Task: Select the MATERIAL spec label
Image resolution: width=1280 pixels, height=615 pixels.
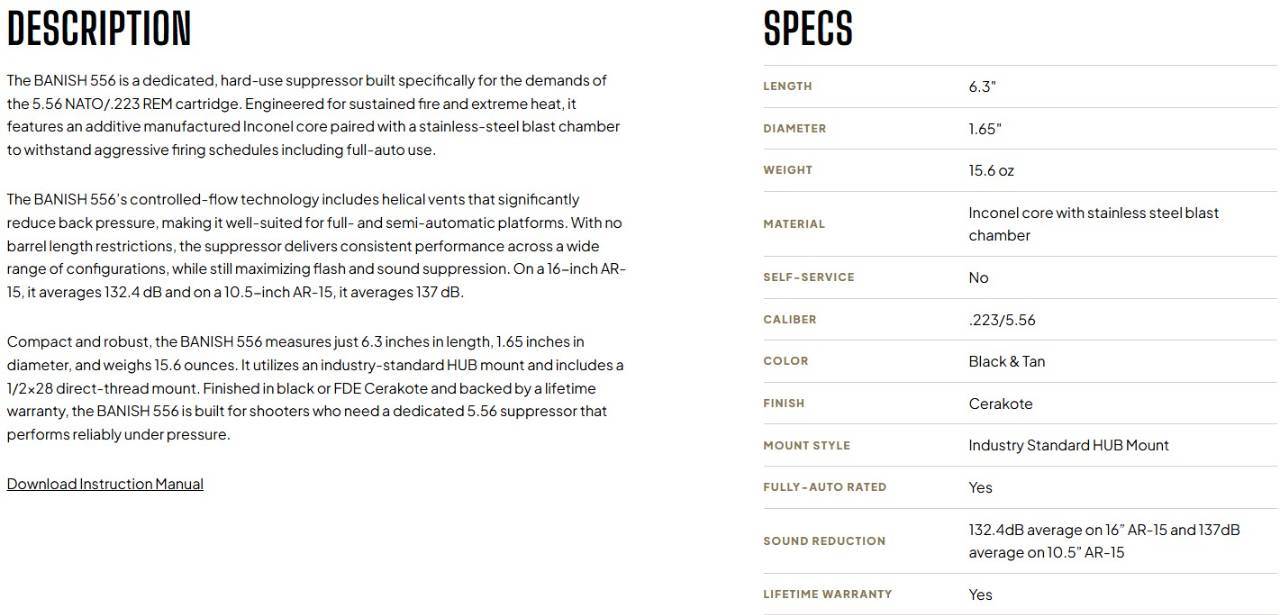Action: tap(794, 224)
